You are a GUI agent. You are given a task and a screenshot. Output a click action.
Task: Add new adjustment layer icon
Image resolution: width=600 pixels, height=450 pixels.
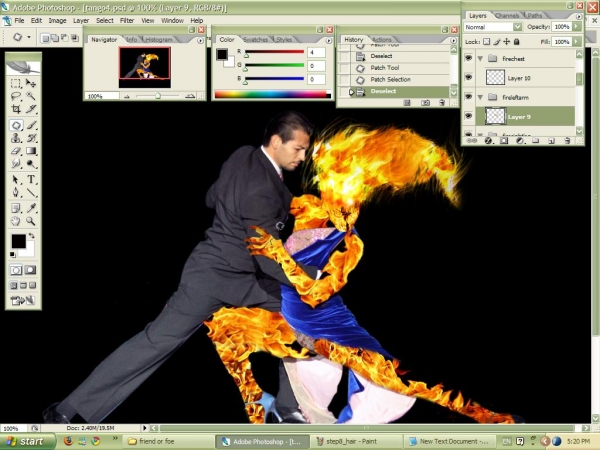point(520,141)
